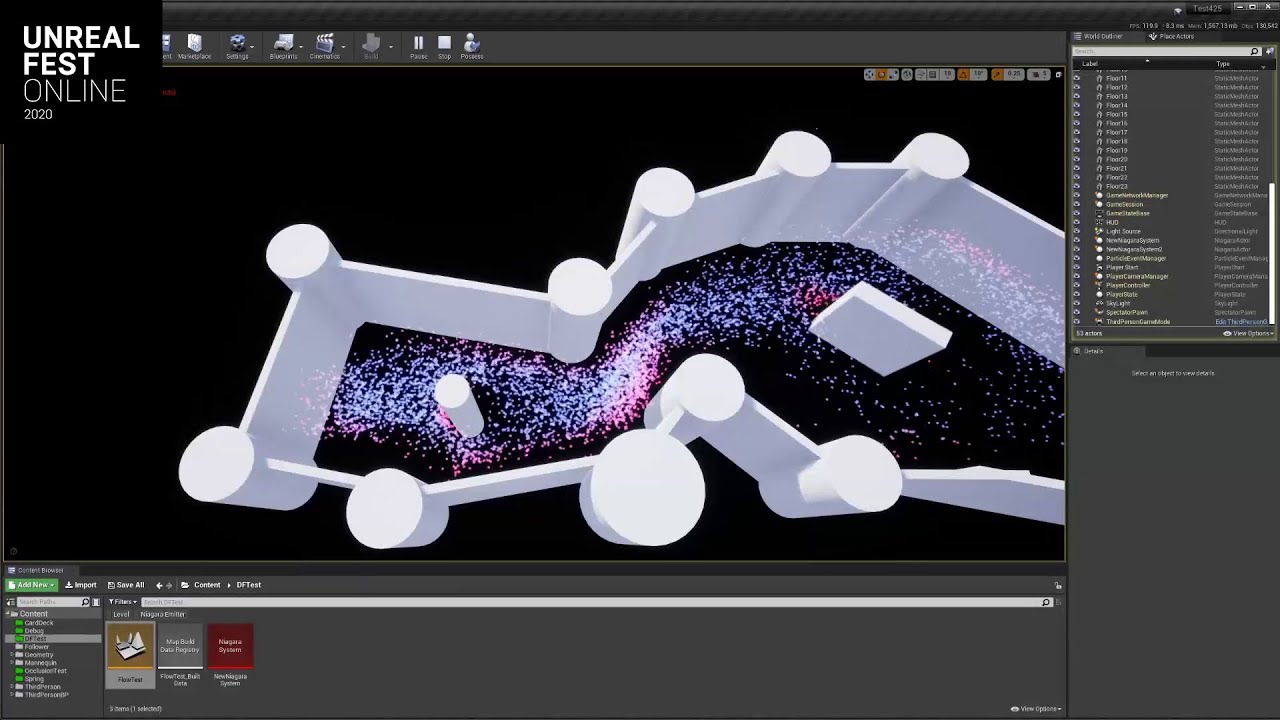
Task: Open grid snap value 10 dropdown
Action: pyautogui.click(x=947, y=74)
